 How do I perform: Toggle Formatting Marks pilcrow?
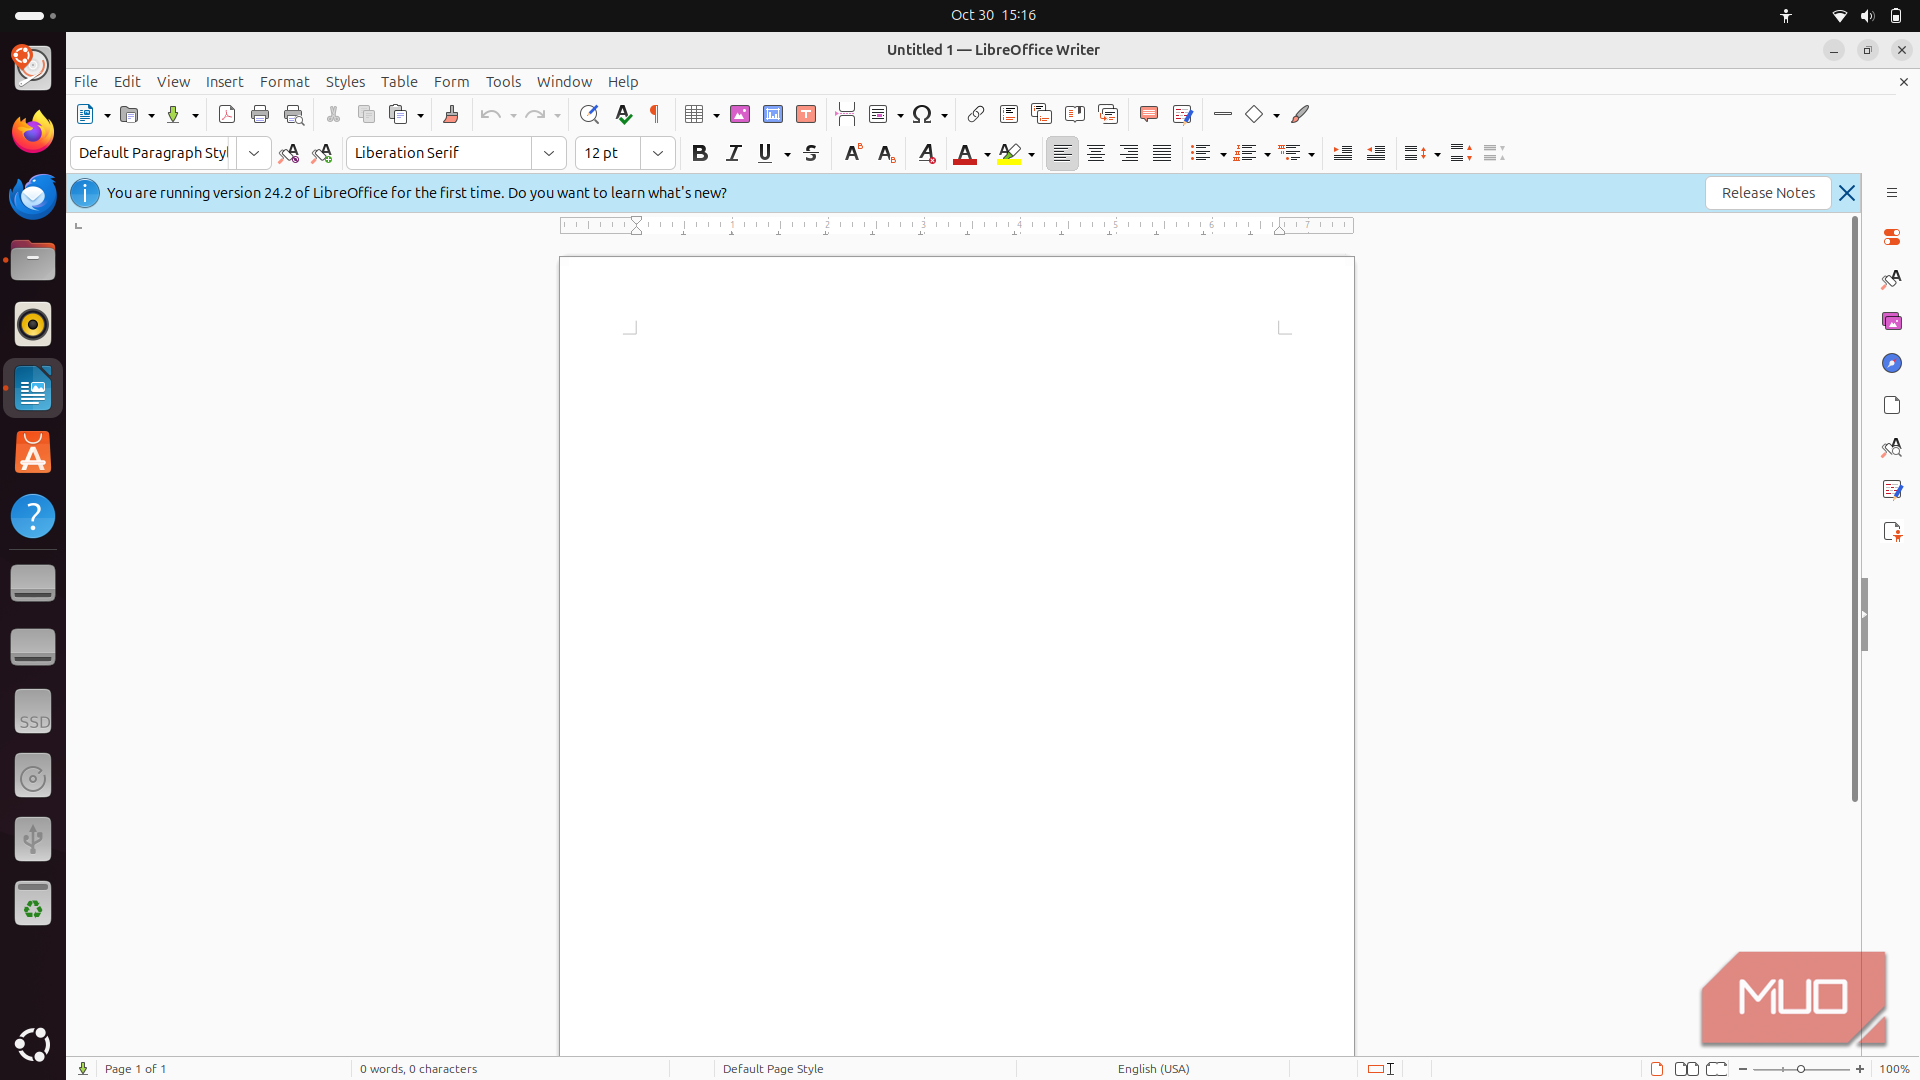[655, 114]
